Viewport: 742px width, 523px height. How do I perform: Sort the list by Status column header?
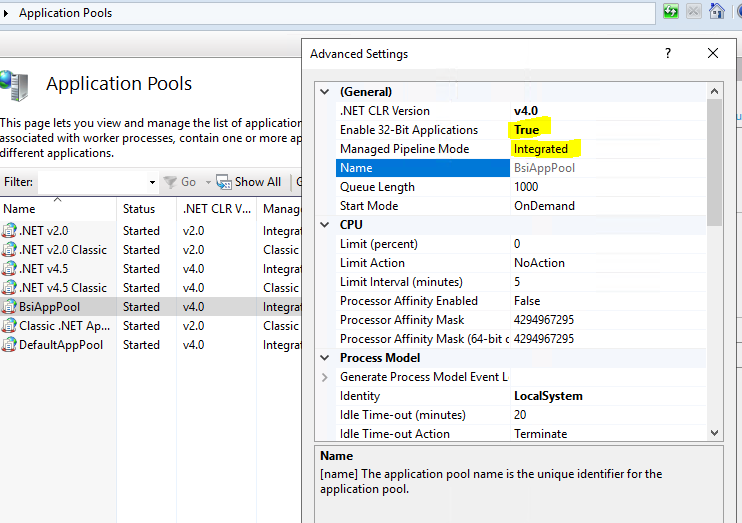139,209
